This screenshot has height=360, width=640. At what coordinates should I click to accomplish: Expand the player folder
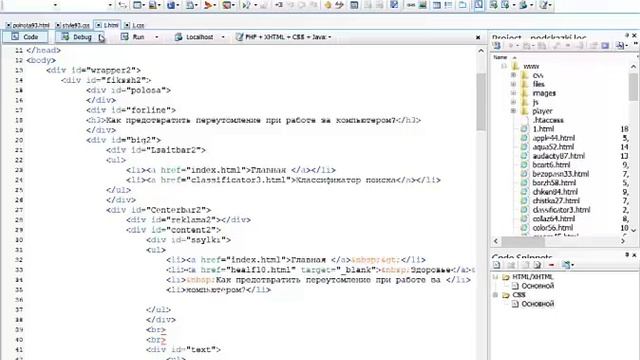pyautogui.click(x=513, y=111)
